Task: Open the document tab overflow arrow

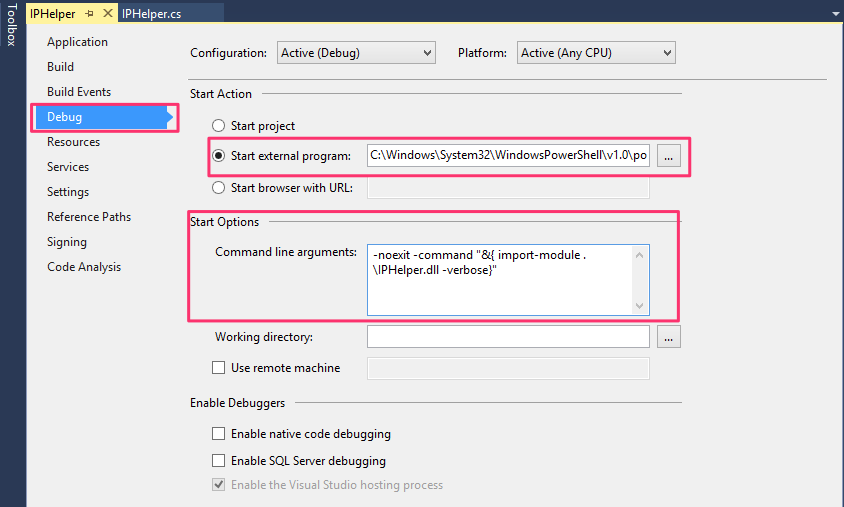Action: coord(834,14)
